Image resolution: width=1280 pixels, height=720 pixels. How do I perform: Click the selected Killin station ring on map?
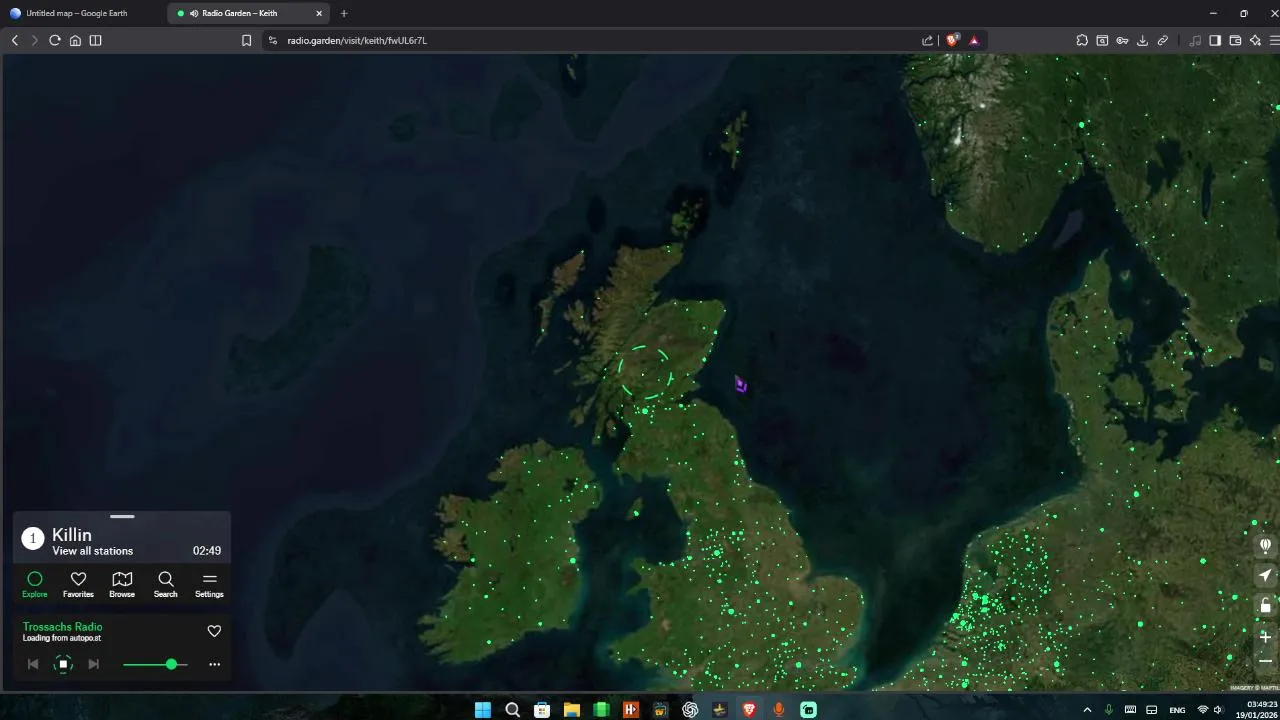[x=645, y=374]
